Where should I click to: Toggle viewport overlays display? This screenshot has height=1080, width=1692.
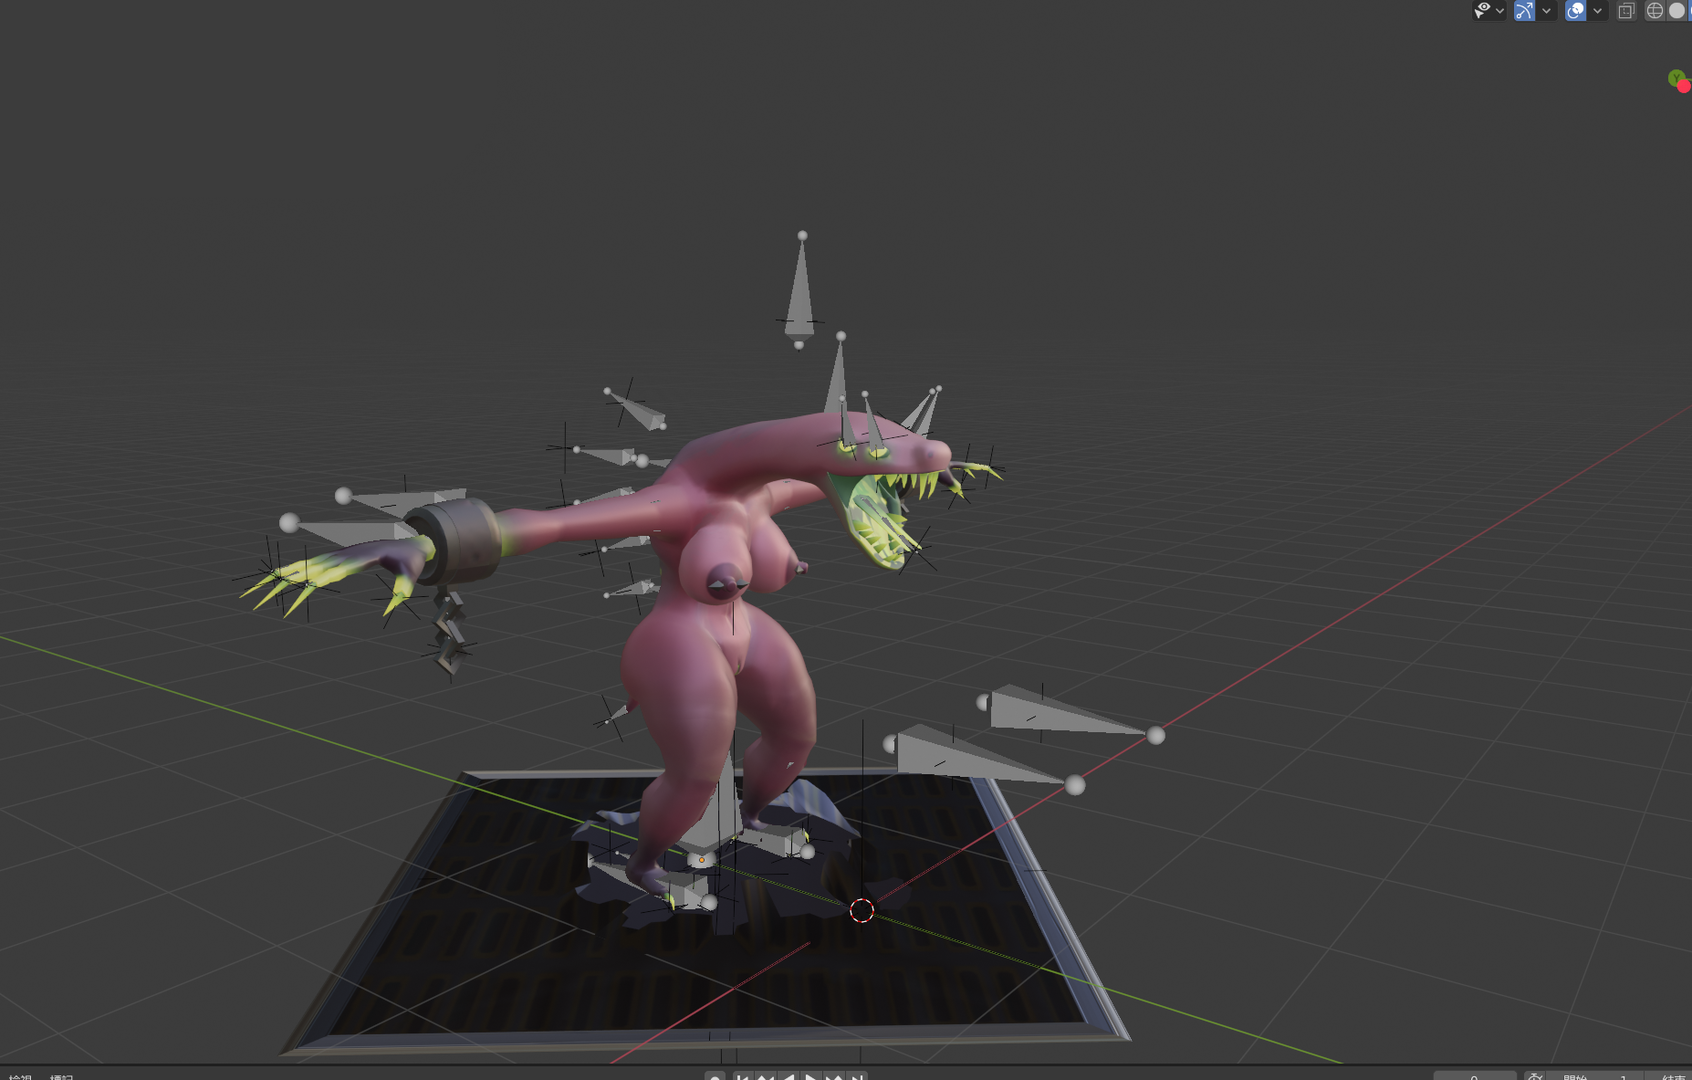click(1576, 11)
